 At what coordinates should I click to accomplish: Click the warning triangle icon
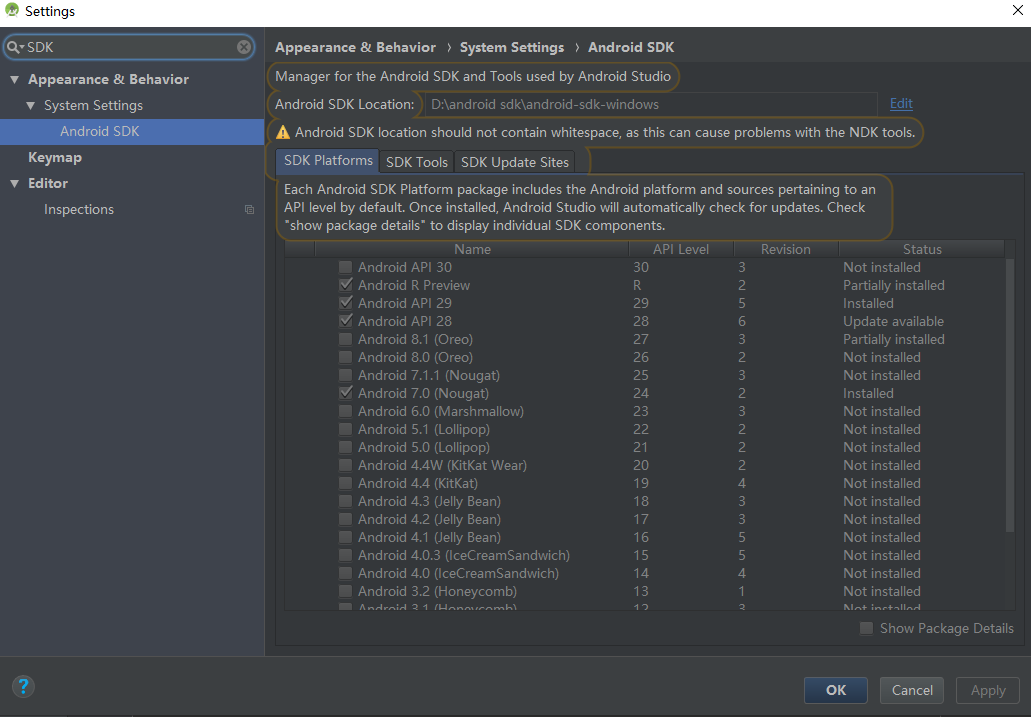coord(283,133)
